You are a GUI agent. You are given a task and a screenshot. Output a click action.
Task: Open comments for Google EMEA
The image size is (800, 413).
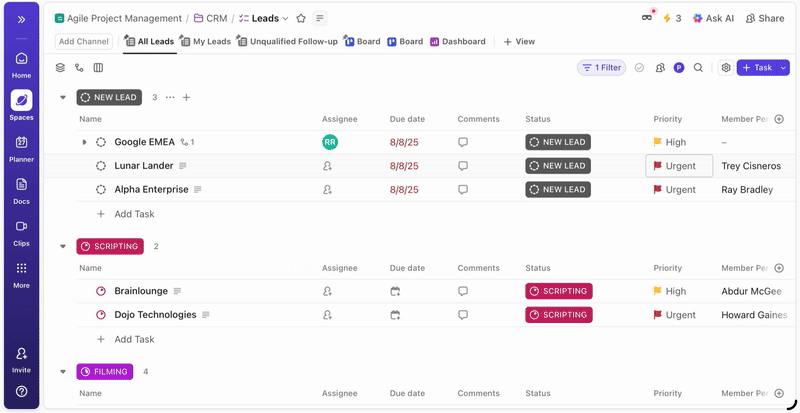[x=463, y=142]
